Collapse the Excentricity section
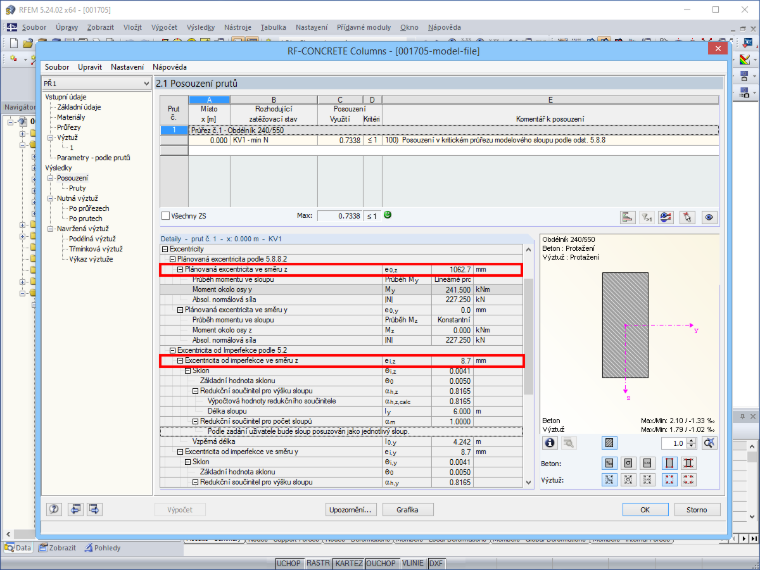 click(x=165, y=249)
